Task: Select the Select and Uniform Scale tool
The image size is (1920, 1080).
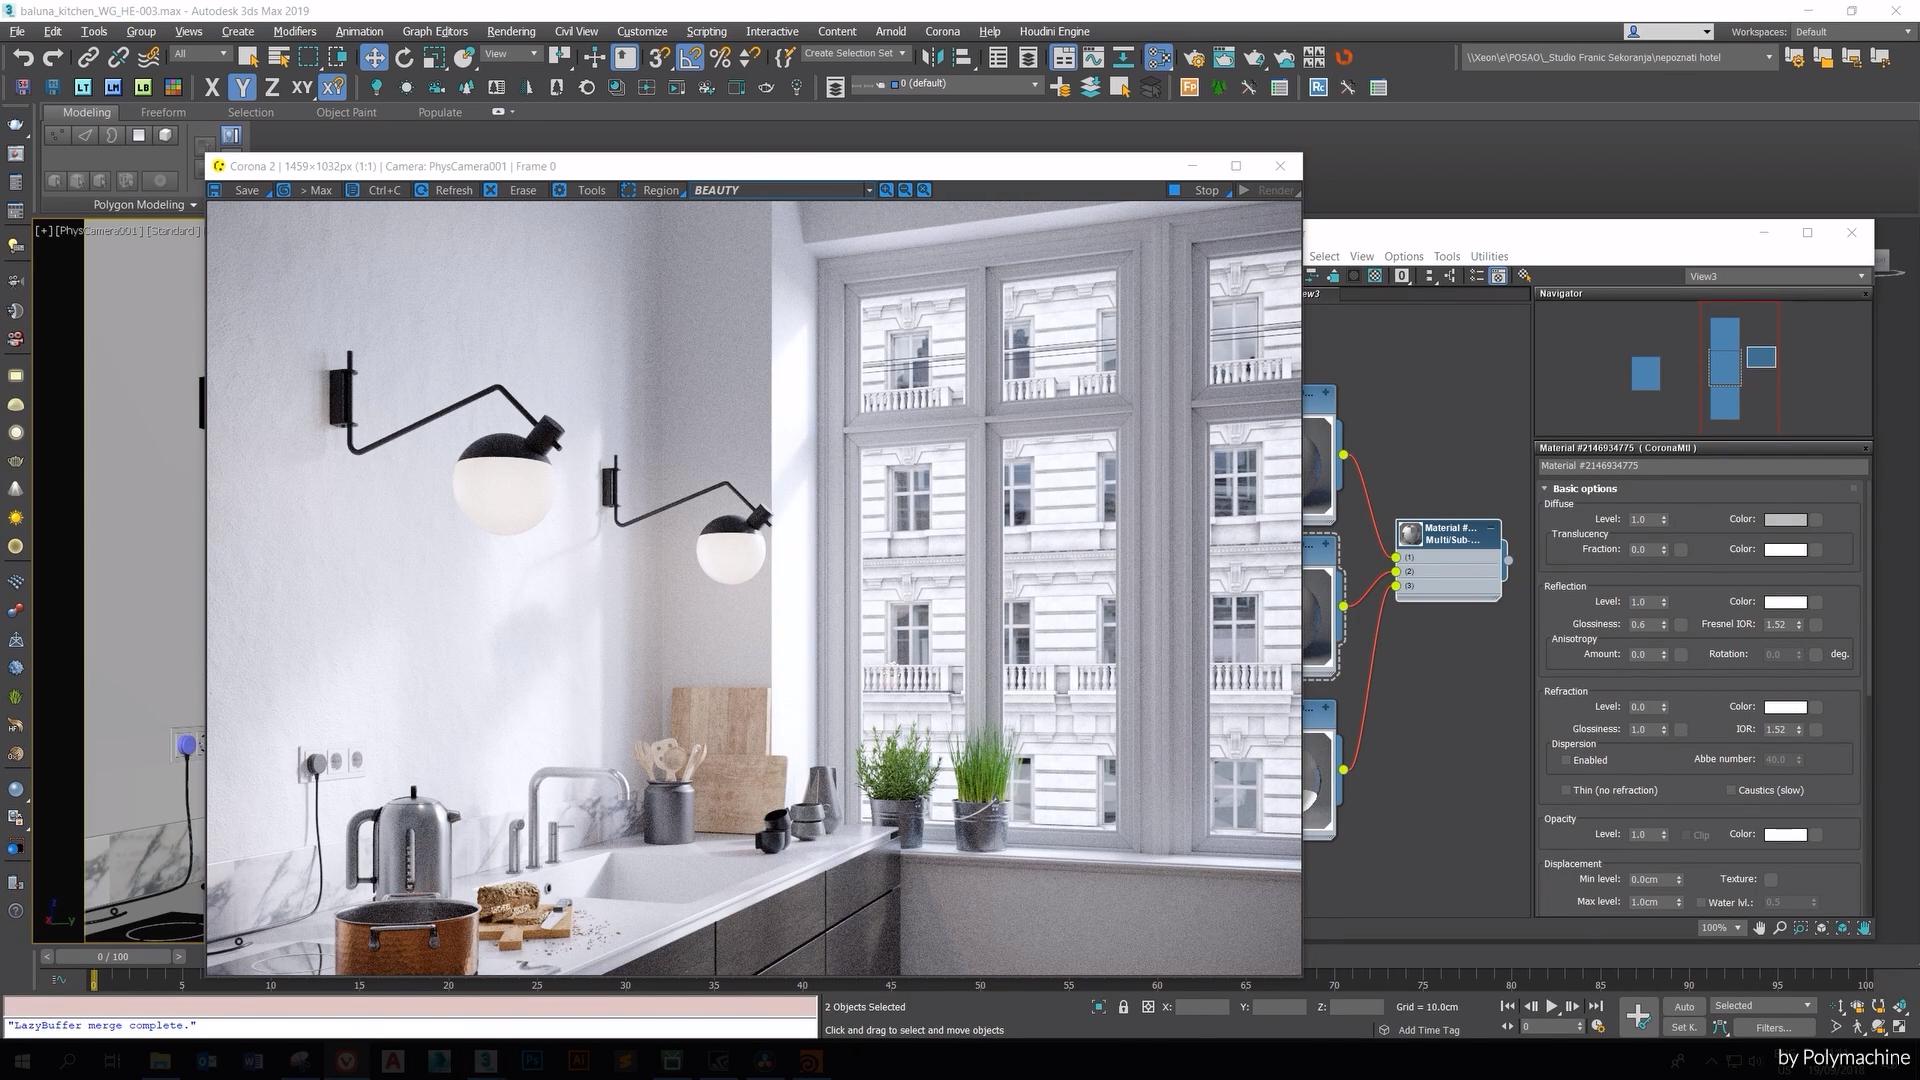Action: coord(435,57)
